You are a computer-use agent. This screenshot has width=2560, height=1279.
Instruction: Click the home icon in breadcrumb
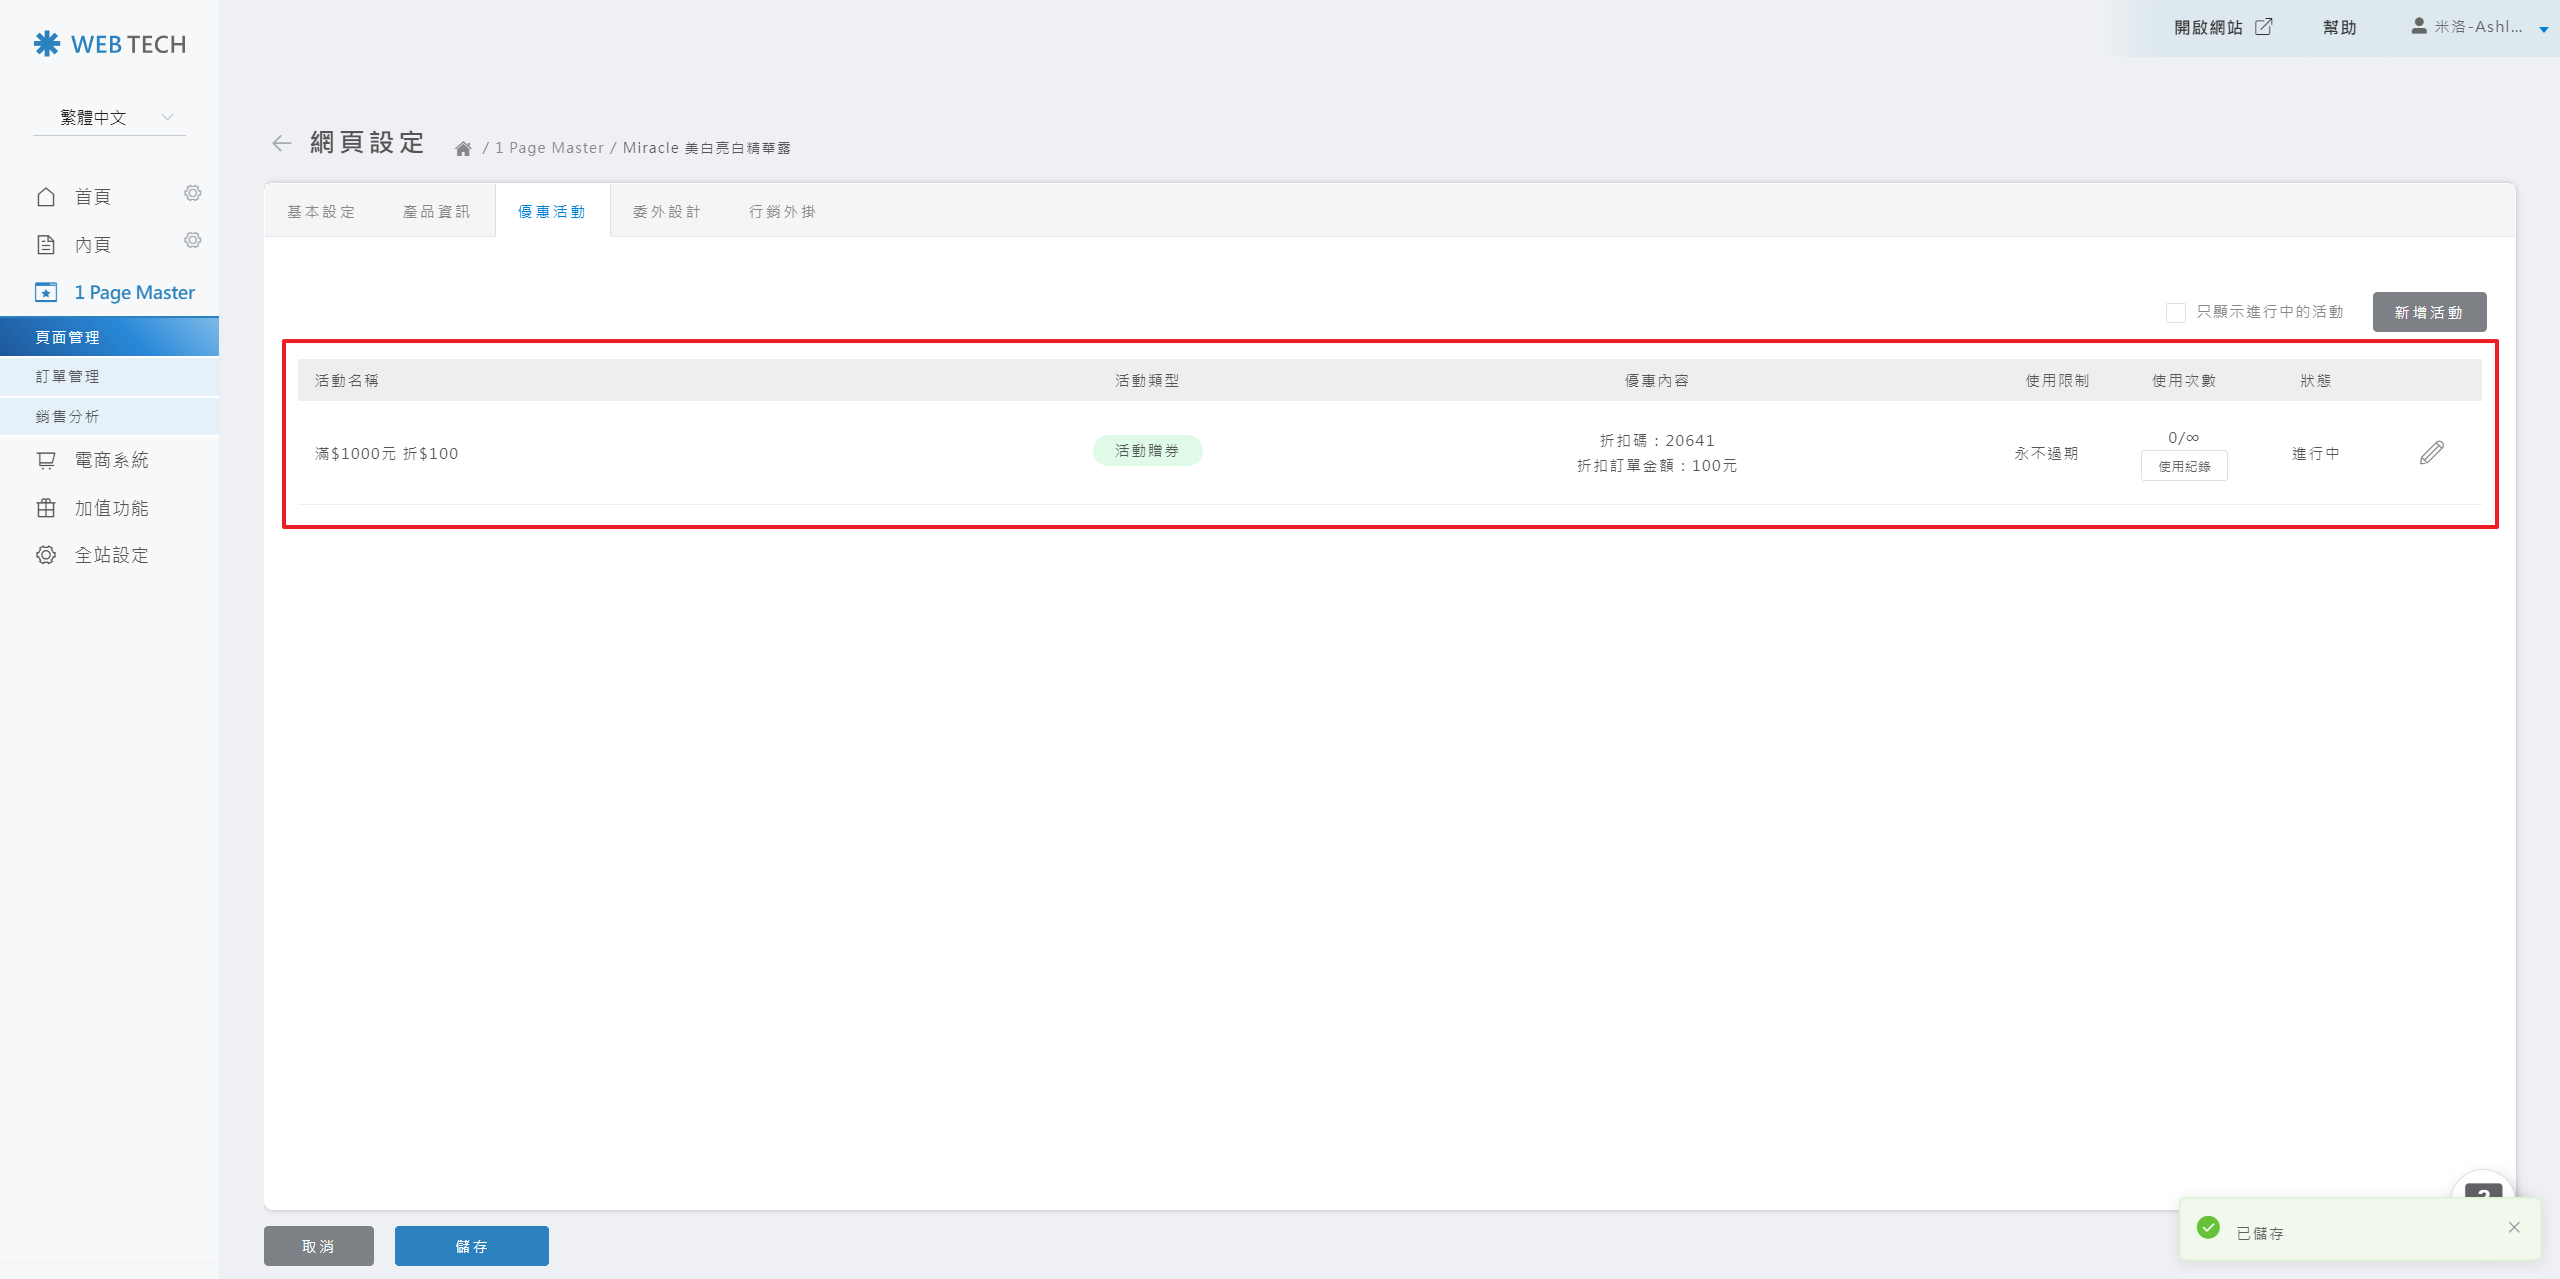click(x=463, y=149)
